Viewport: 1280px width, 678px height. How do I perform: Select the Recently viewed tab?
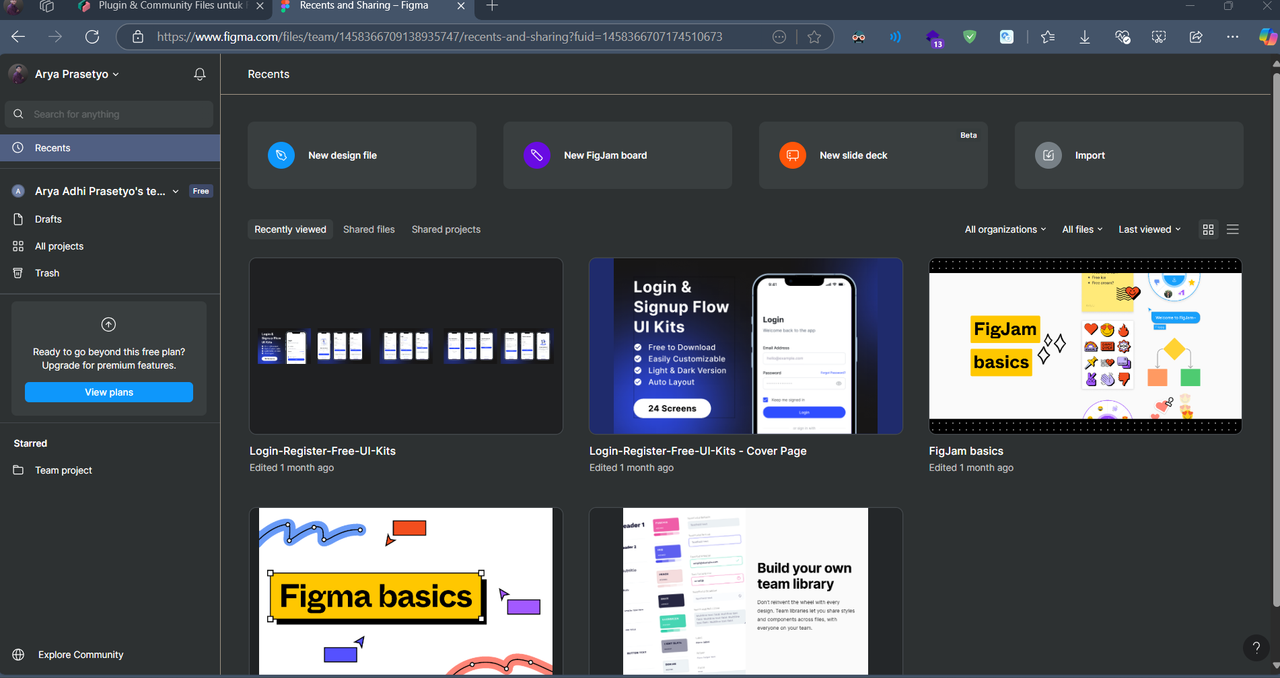pyautogui.click(x=290, y=229)
